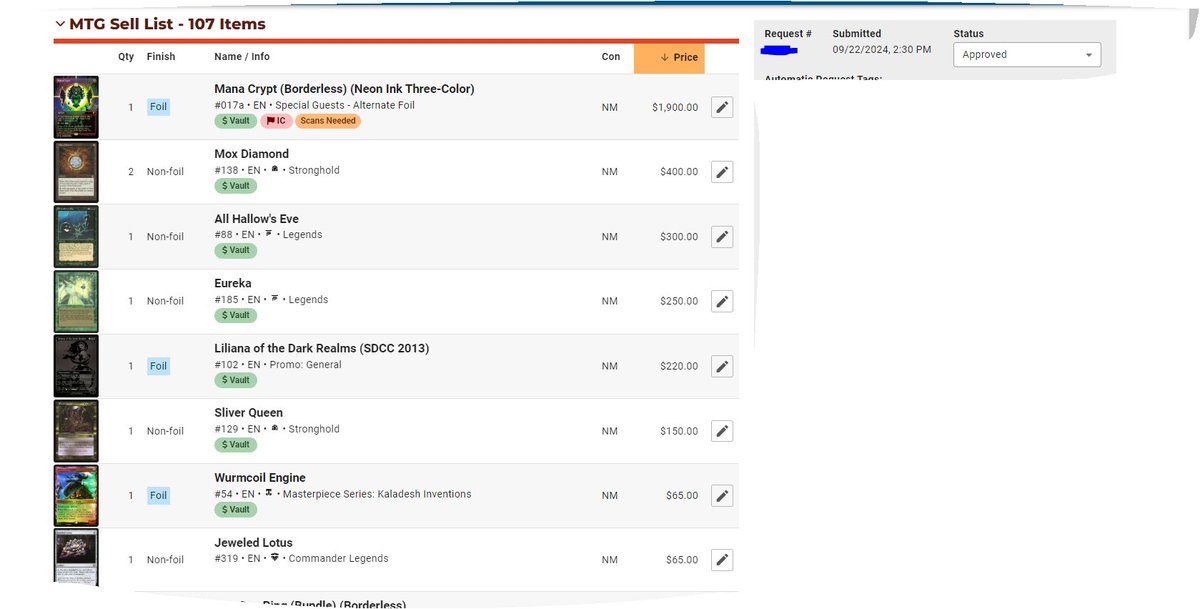Click the Foil label on Liliana row
This screenshot has width=1200, height=609.
(158, 366)
